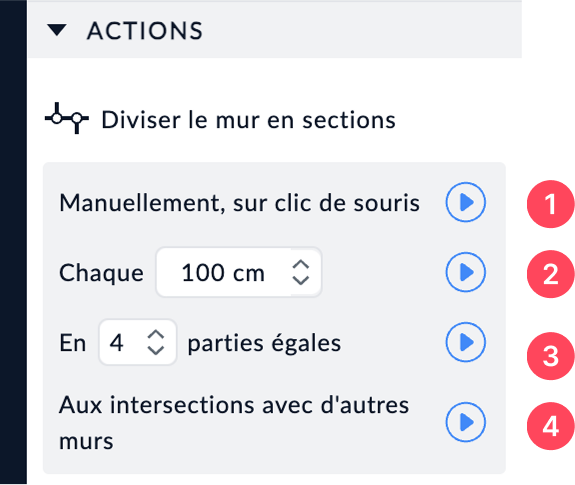Decrease the parts count down arrow

155,350
